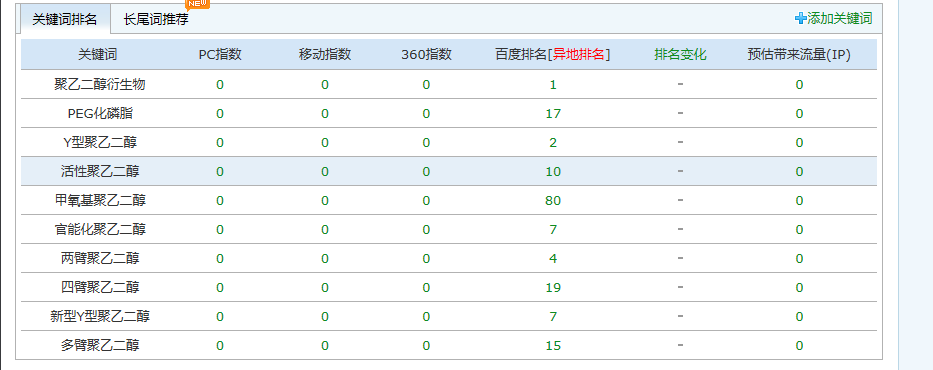Click Baidu rank 7 for 新型Y型聚乙二醇
Screen dimensions: 933x370
pyautogui.click(x=553, y=317)
